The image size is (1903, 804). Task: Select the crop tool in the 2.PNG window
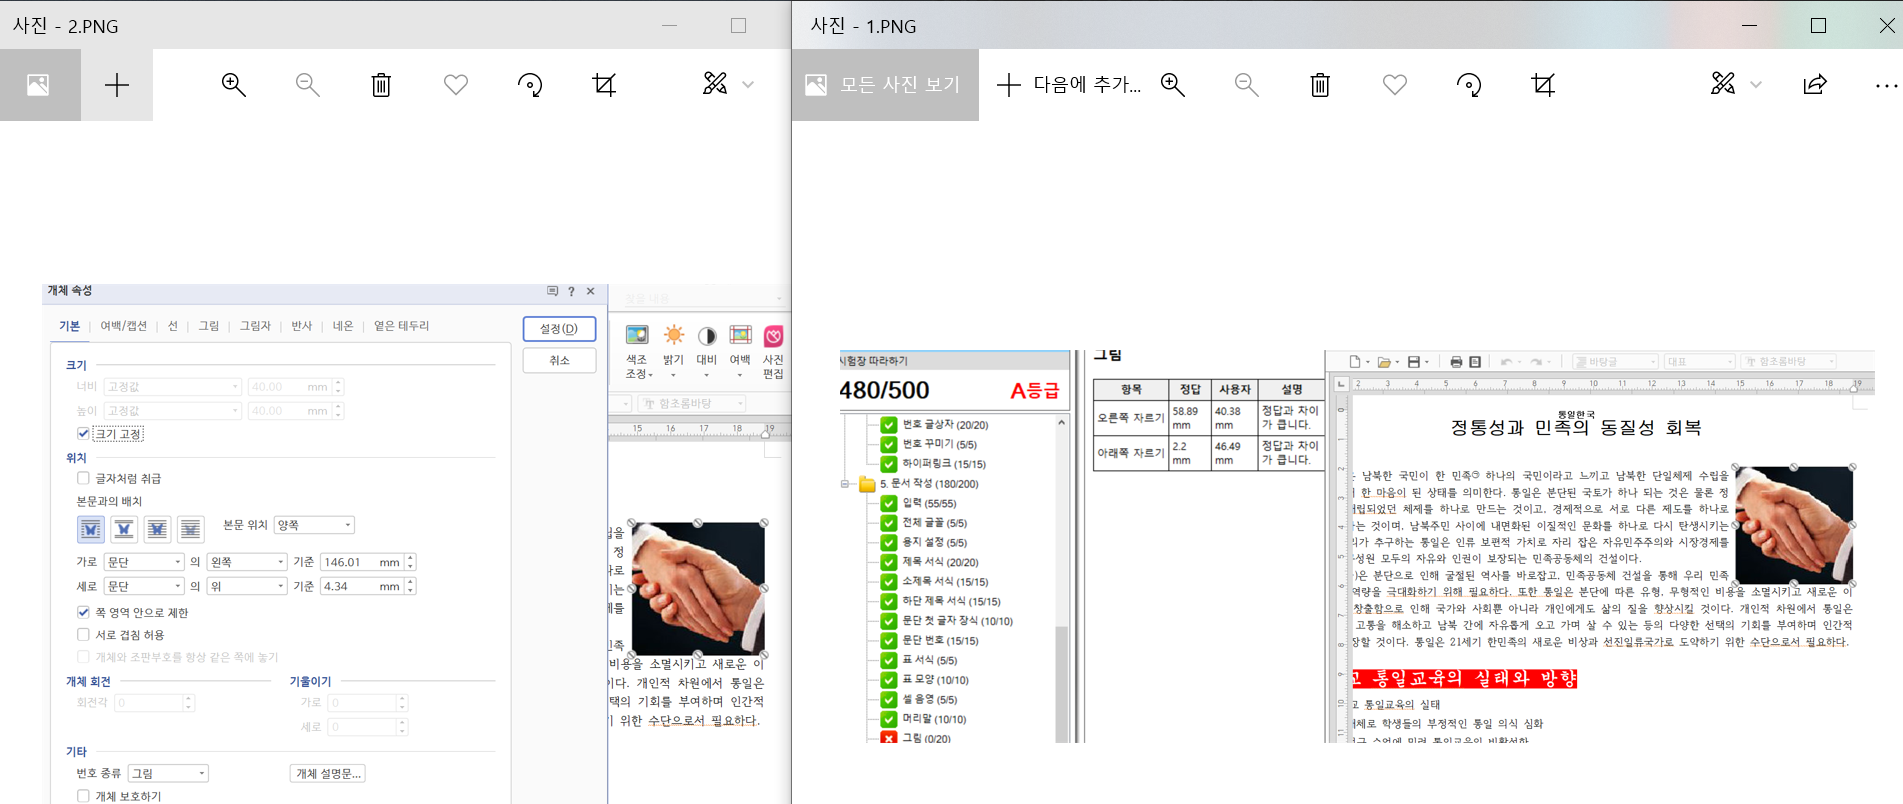[x=604, y=85]
